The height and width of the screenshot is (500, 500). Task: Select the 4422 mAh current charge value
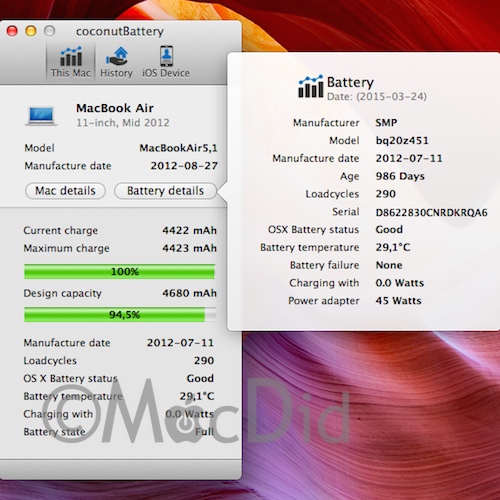(189, 230)
